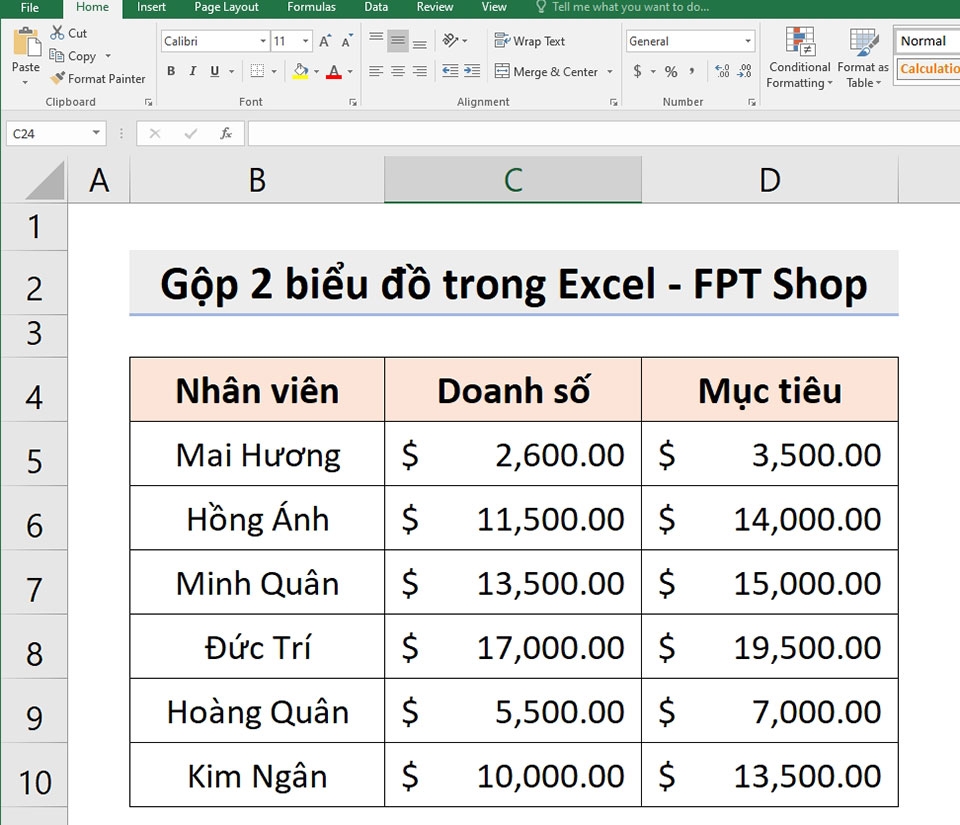Apply red font color with the A icon

pos(334,71)
